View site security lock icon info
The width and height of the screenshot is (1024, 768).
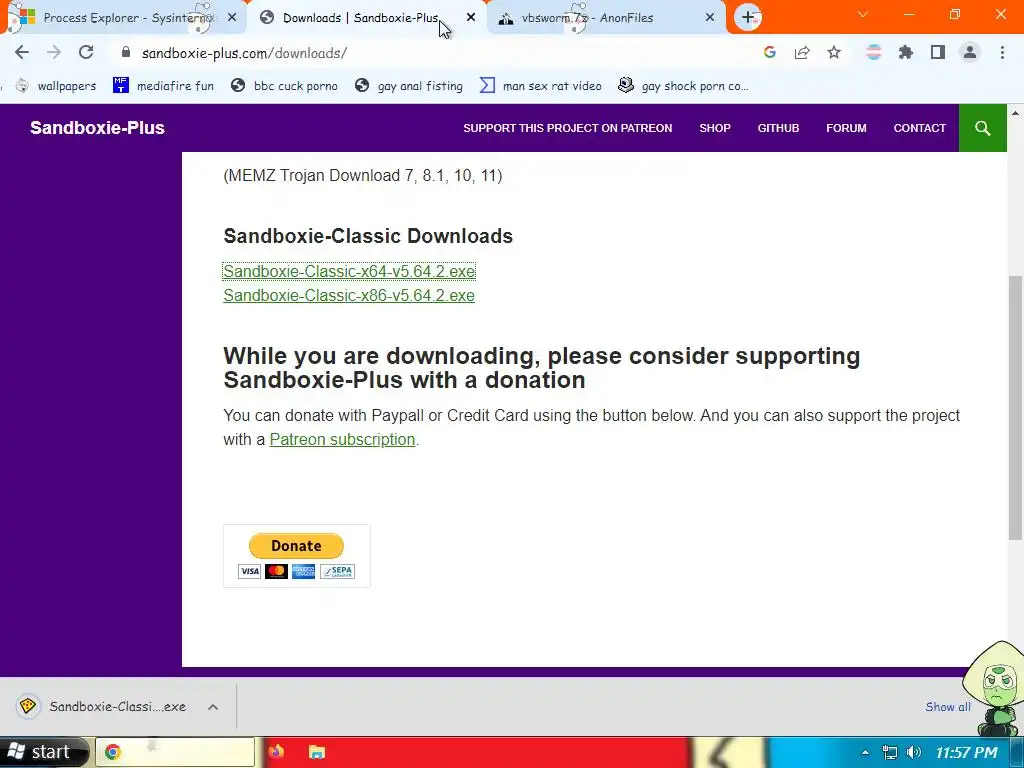point(126,53)
